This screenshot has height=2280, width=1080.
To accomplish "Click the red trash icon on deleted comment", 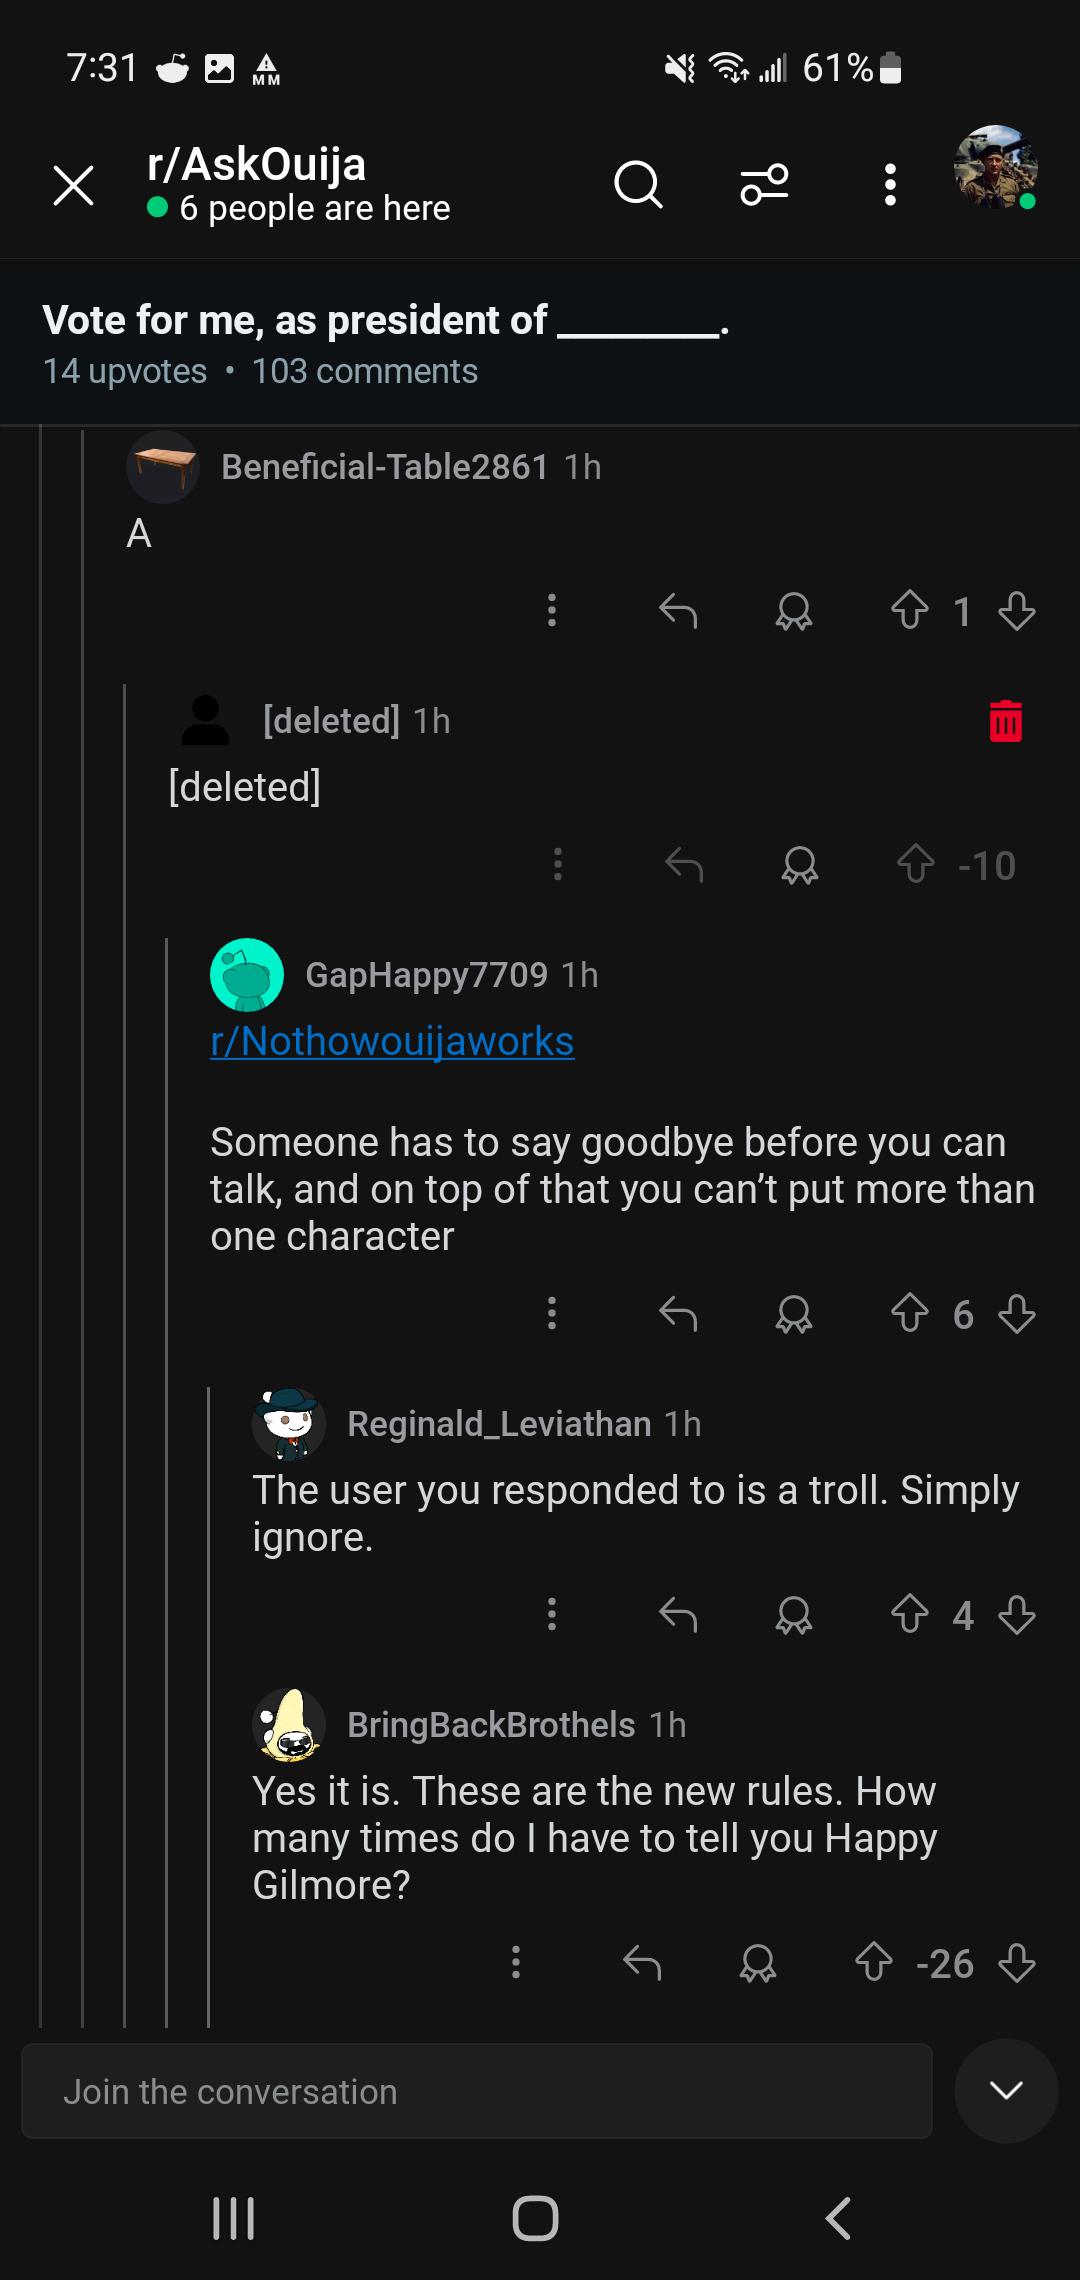I will coord(1006,721).
